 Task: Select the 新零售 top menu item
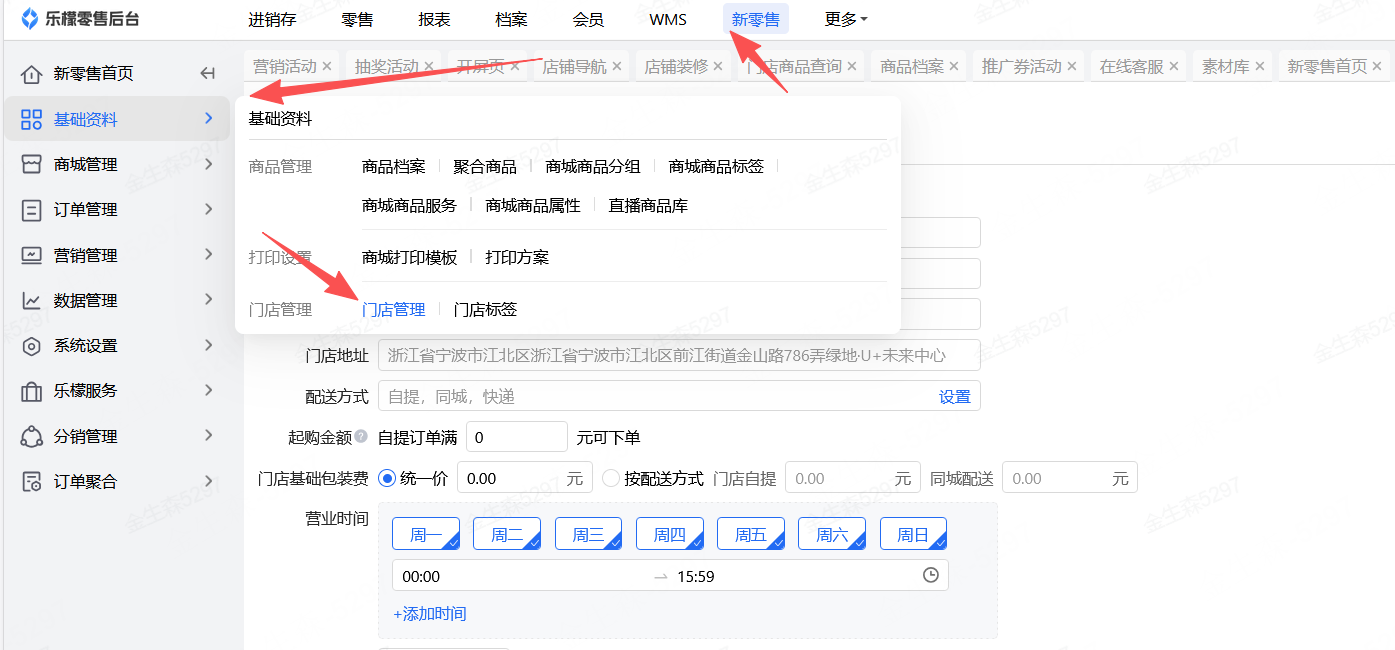coord(756,19)
